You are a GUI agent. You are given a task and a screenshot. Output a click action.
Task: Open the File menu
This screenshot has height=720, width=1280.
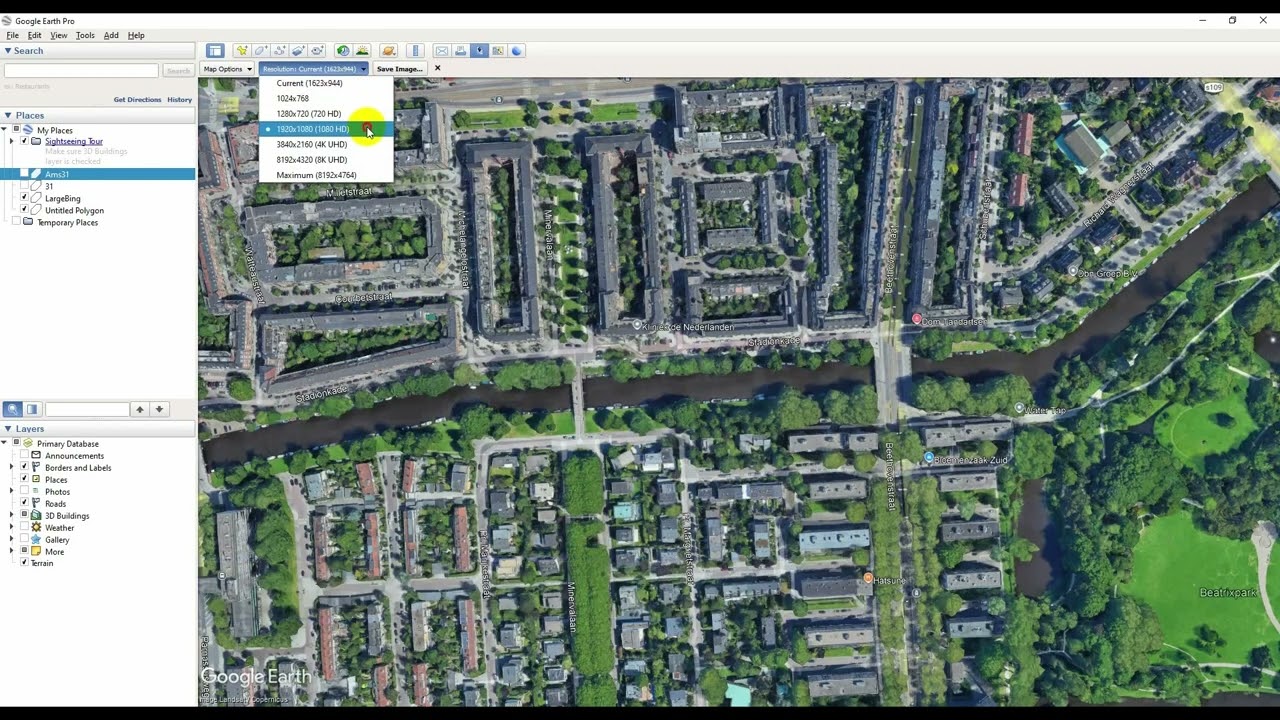tap(12, 35)
